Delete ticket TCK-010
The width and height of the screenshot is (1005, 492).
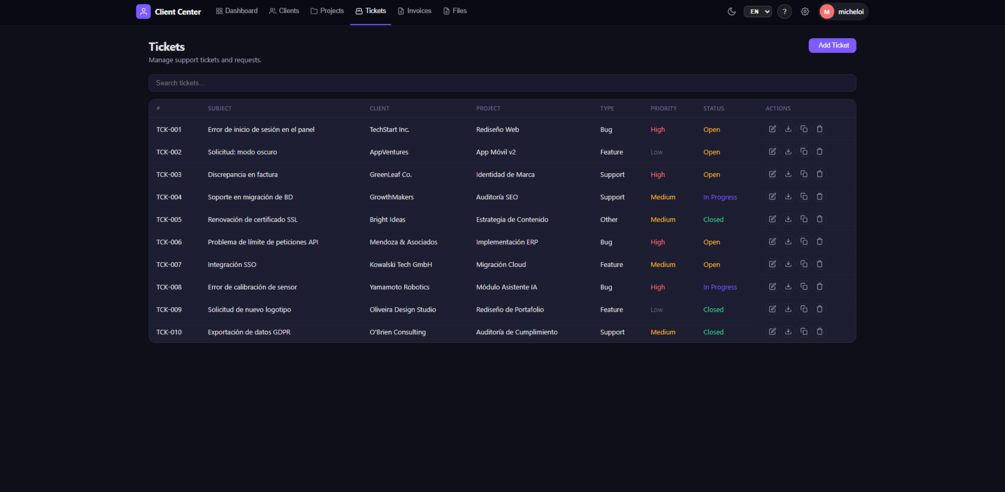click(x=819, y=331)
